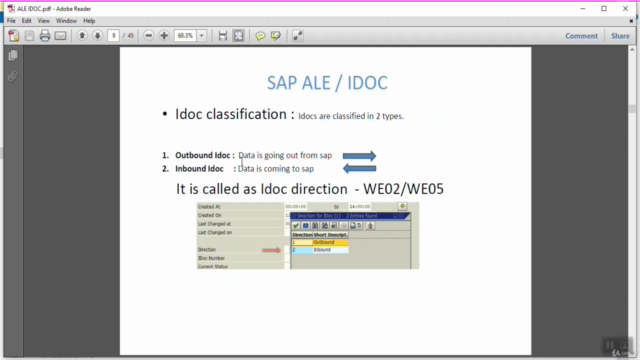640x360 pixels.
Task: Select the highlight text tool
Action: (x=276, y=36)
